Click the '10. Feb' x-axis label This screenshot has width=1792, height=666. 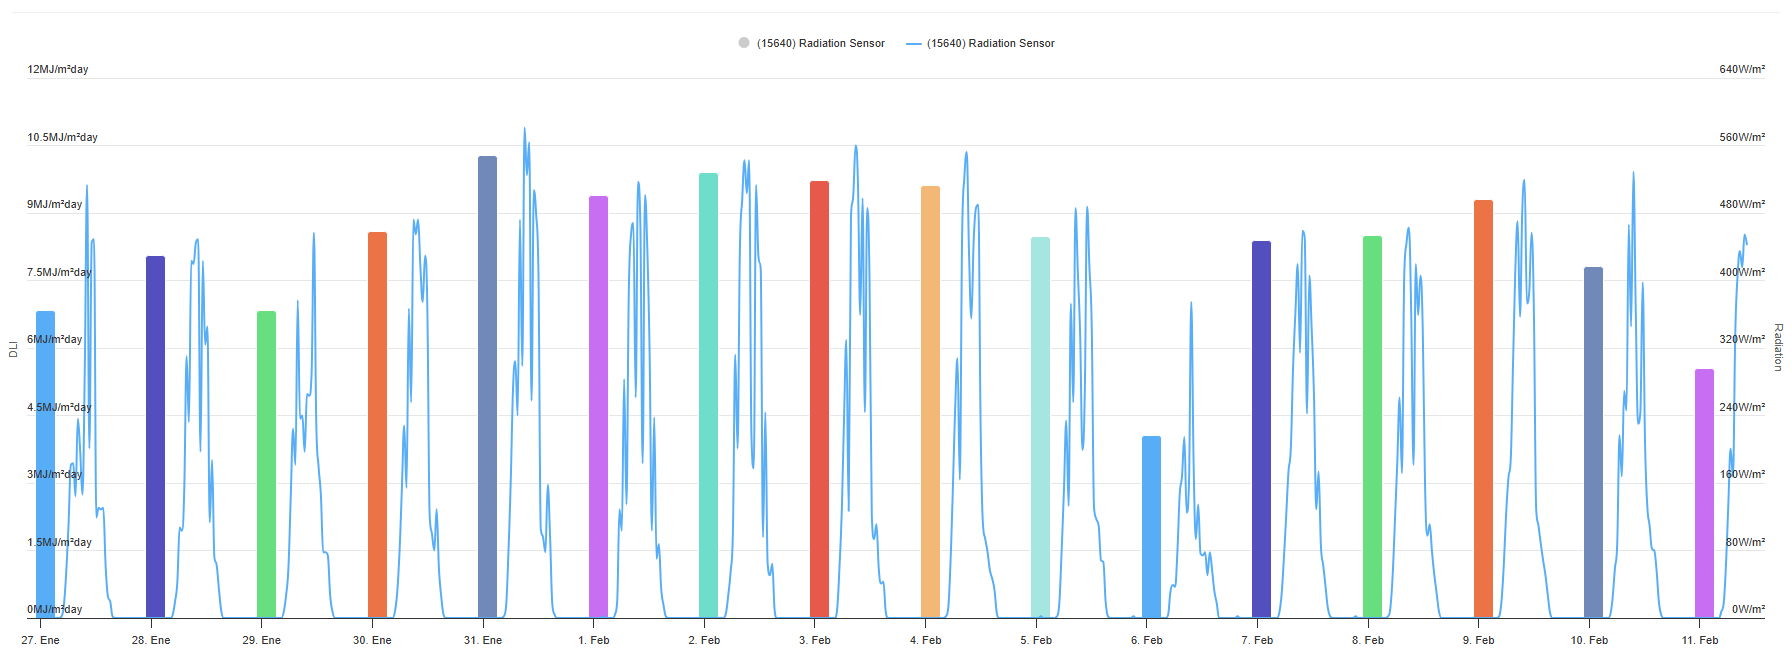[x=1589, y=640]
